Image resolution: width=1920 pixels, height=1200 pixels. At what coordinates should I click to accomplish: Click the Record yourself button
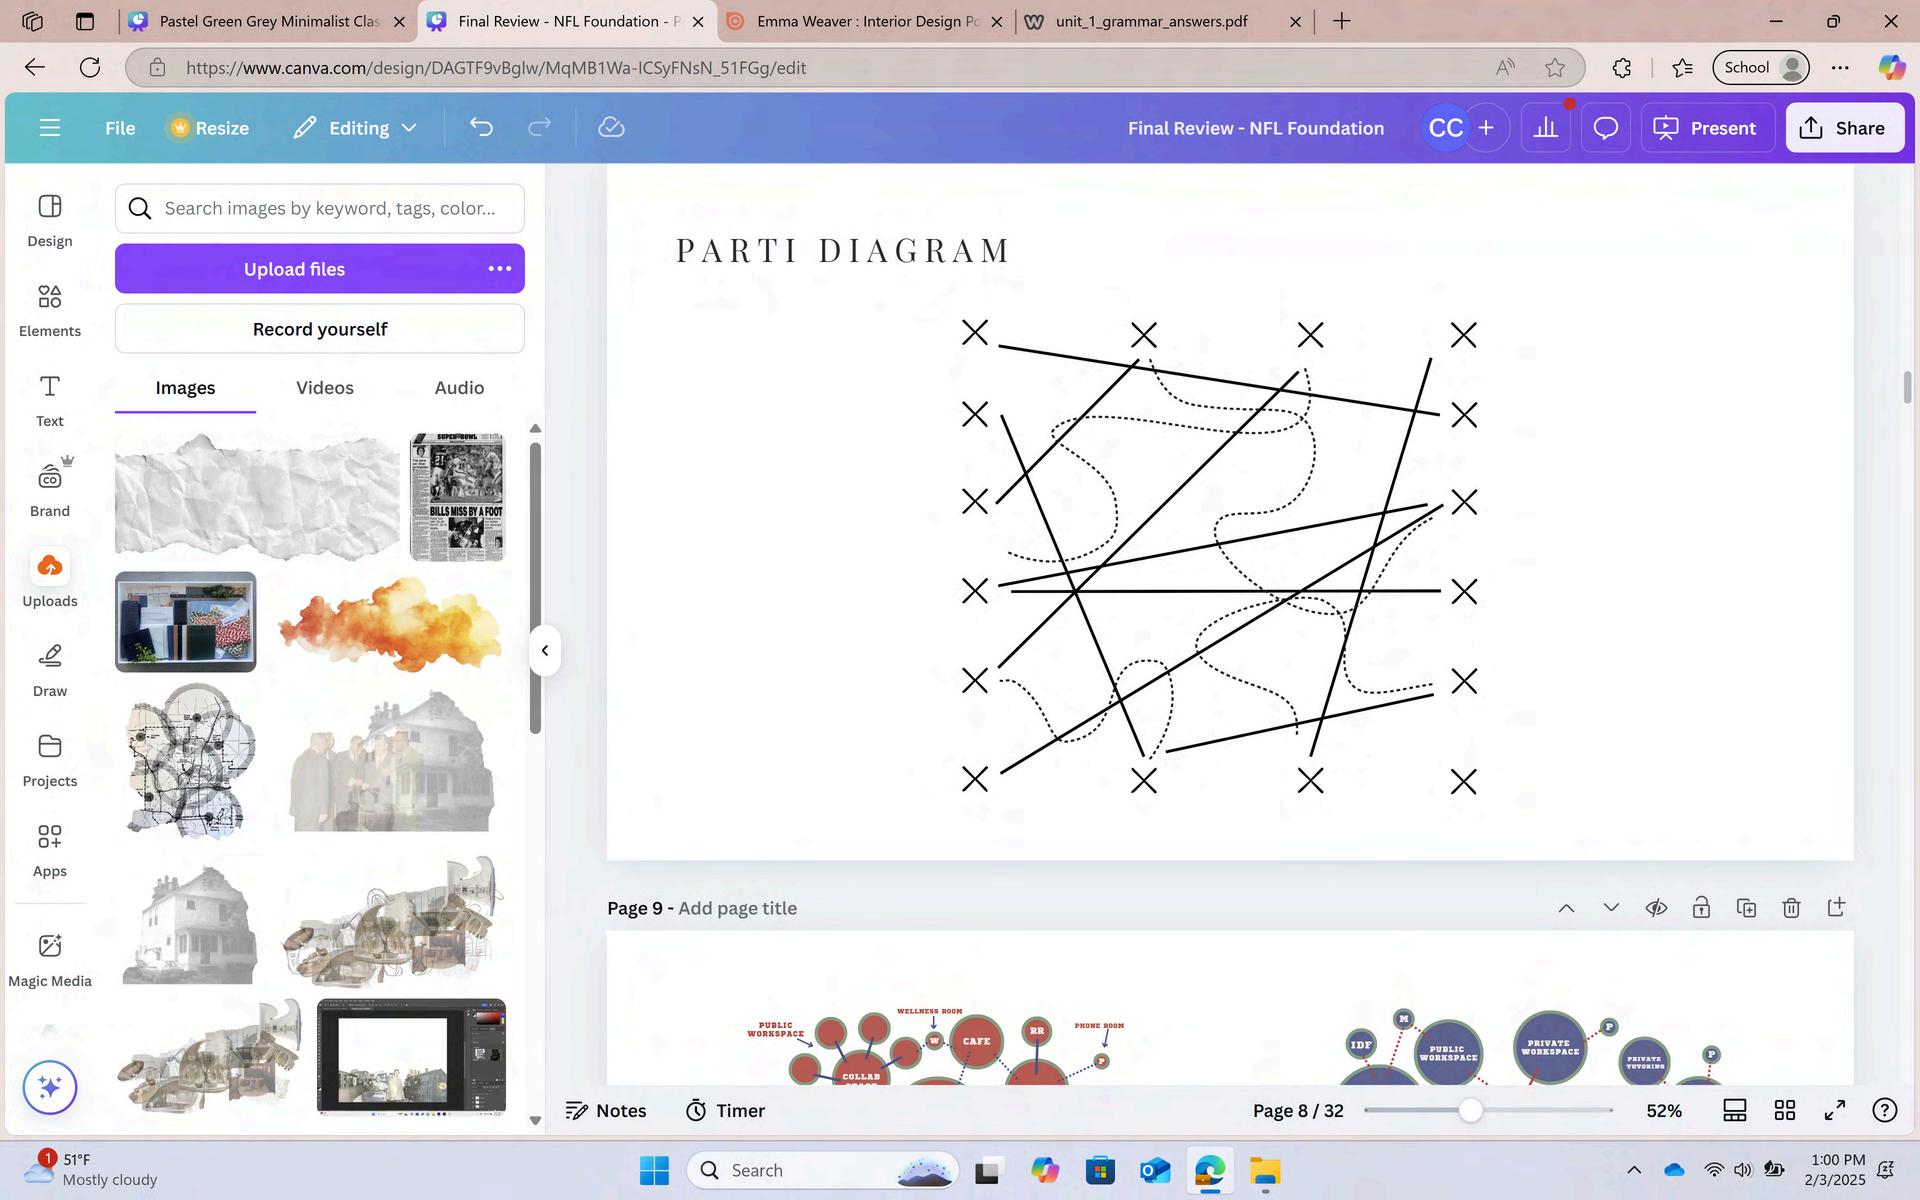coord(319,329)
